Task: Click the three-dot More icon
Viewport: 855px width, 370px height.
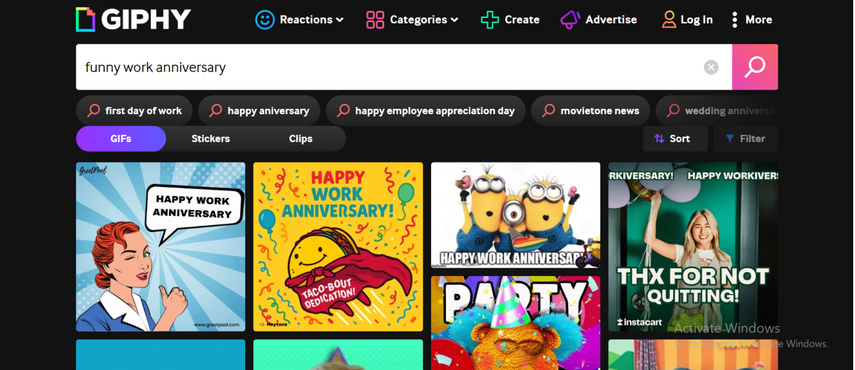Action: click(734, 20)
